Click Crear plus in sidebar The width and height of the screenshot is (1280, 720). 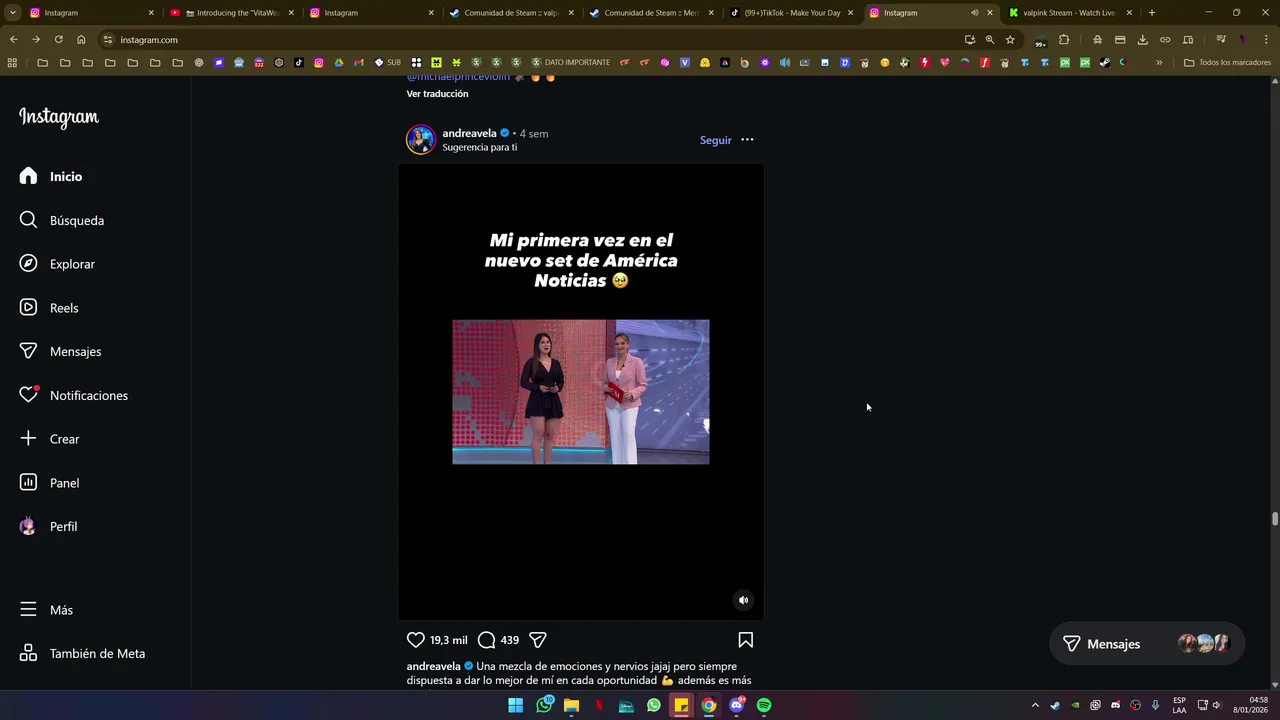(49, 439)
